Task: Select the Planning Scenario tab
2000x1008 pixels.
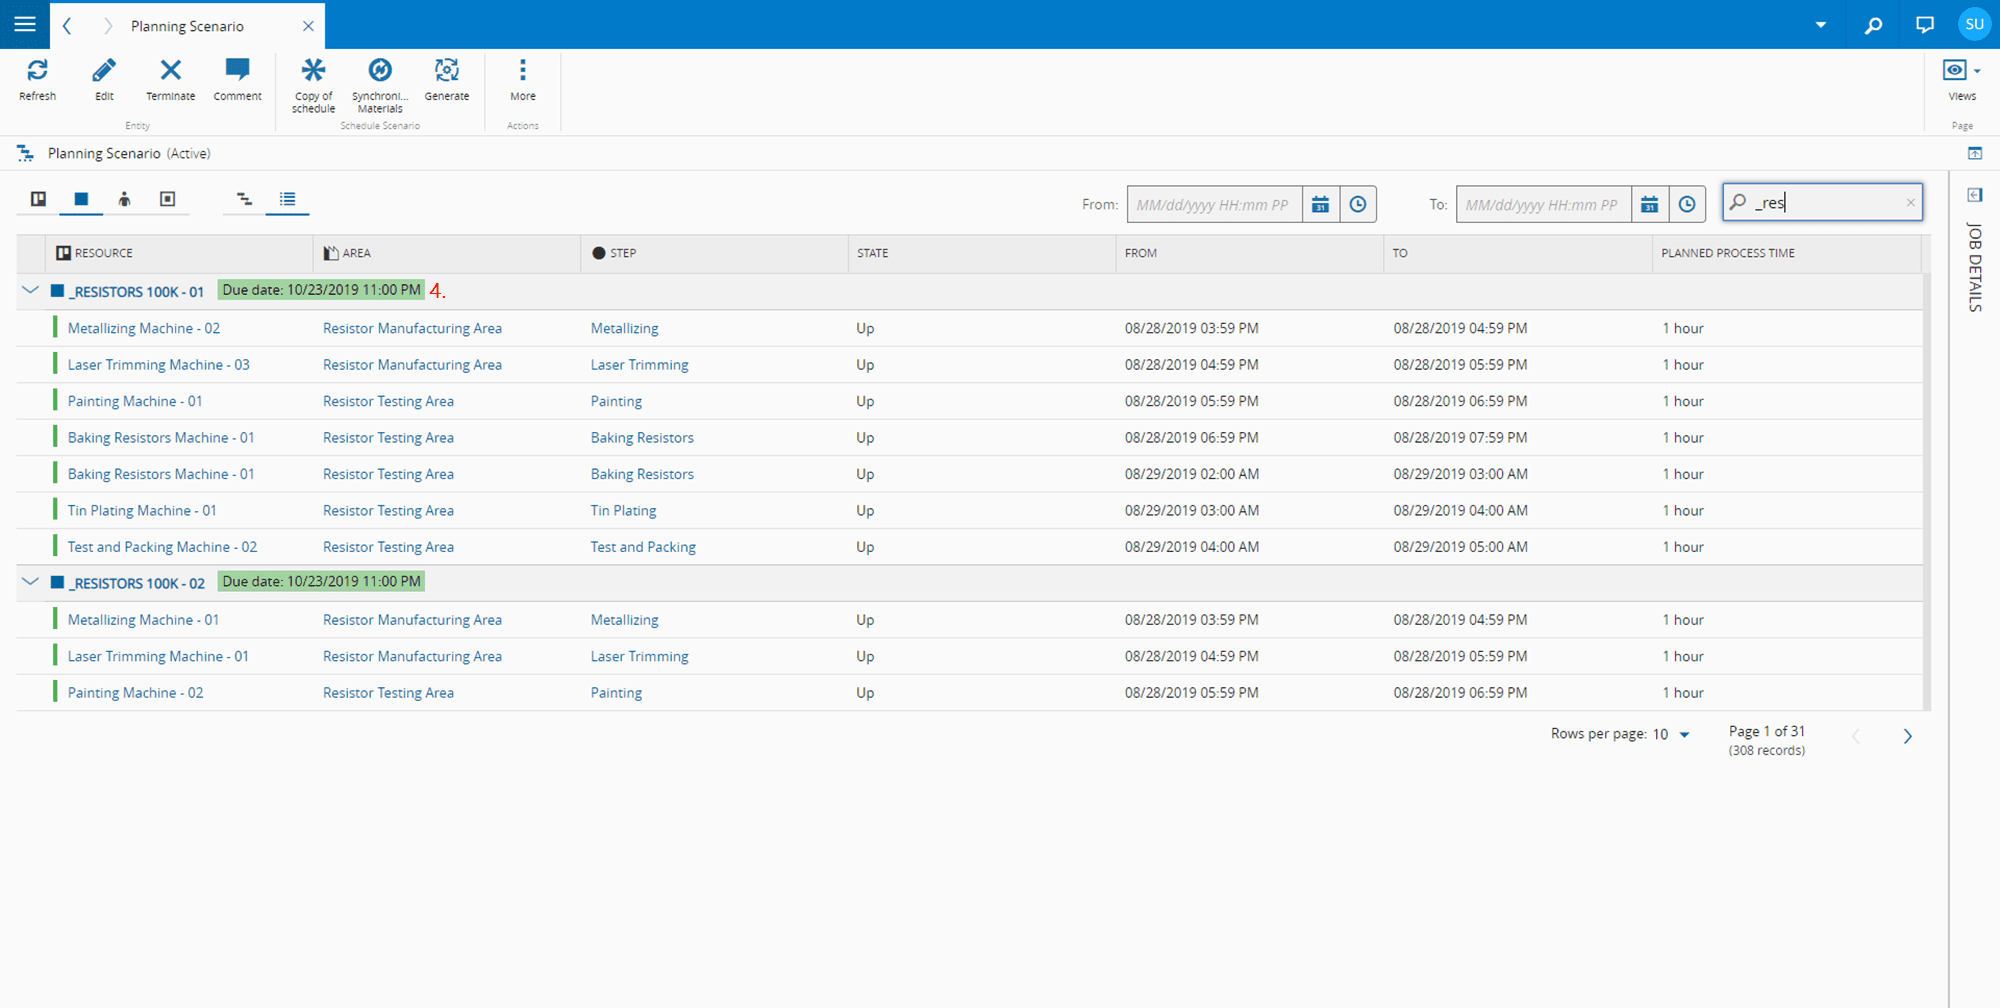Action: point(188,26)
